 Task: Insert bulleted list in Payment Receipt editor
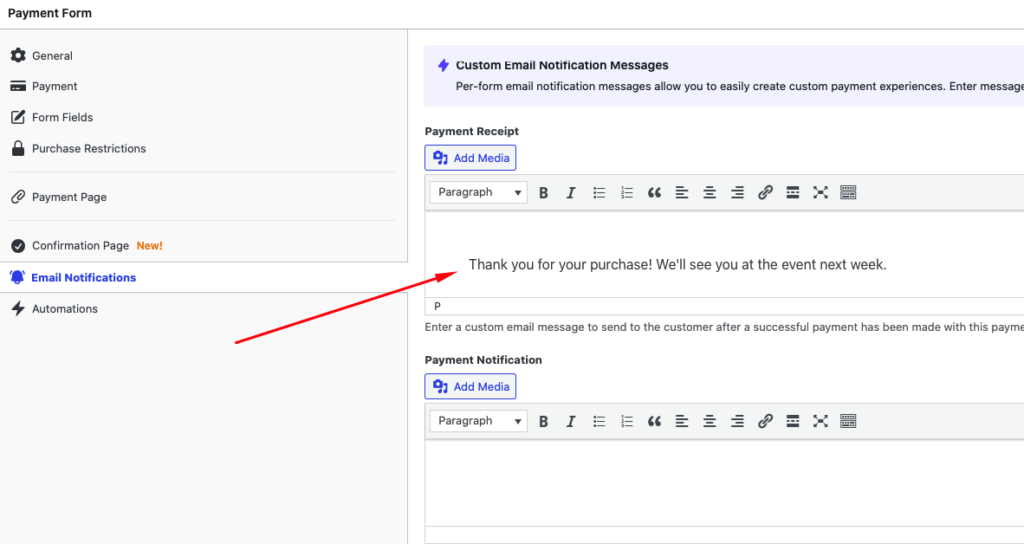(599, 193)
